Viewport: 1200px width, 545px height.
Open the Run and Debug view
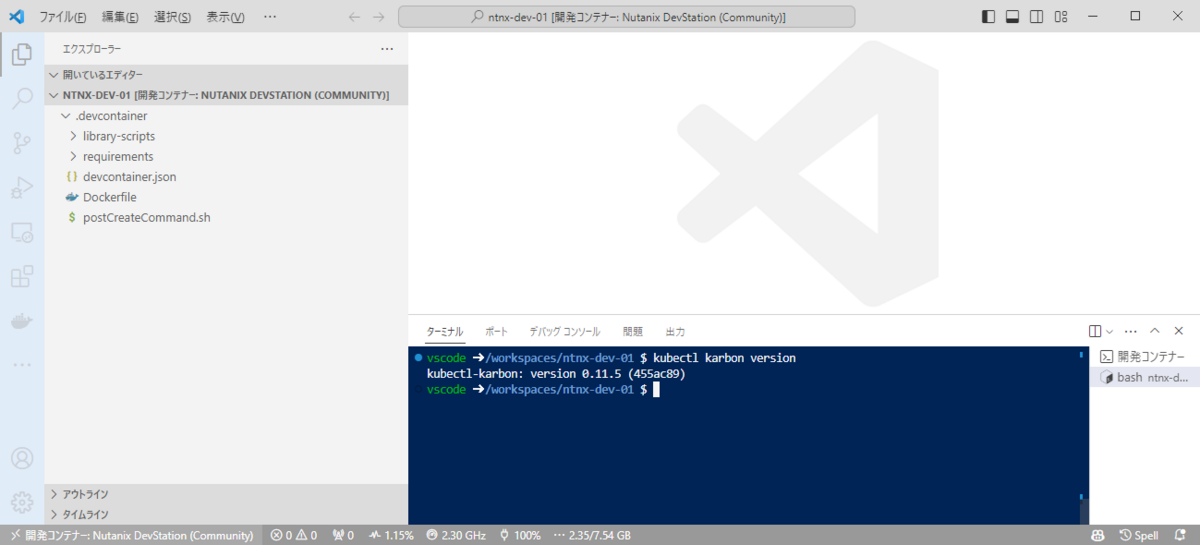point(21,187)
